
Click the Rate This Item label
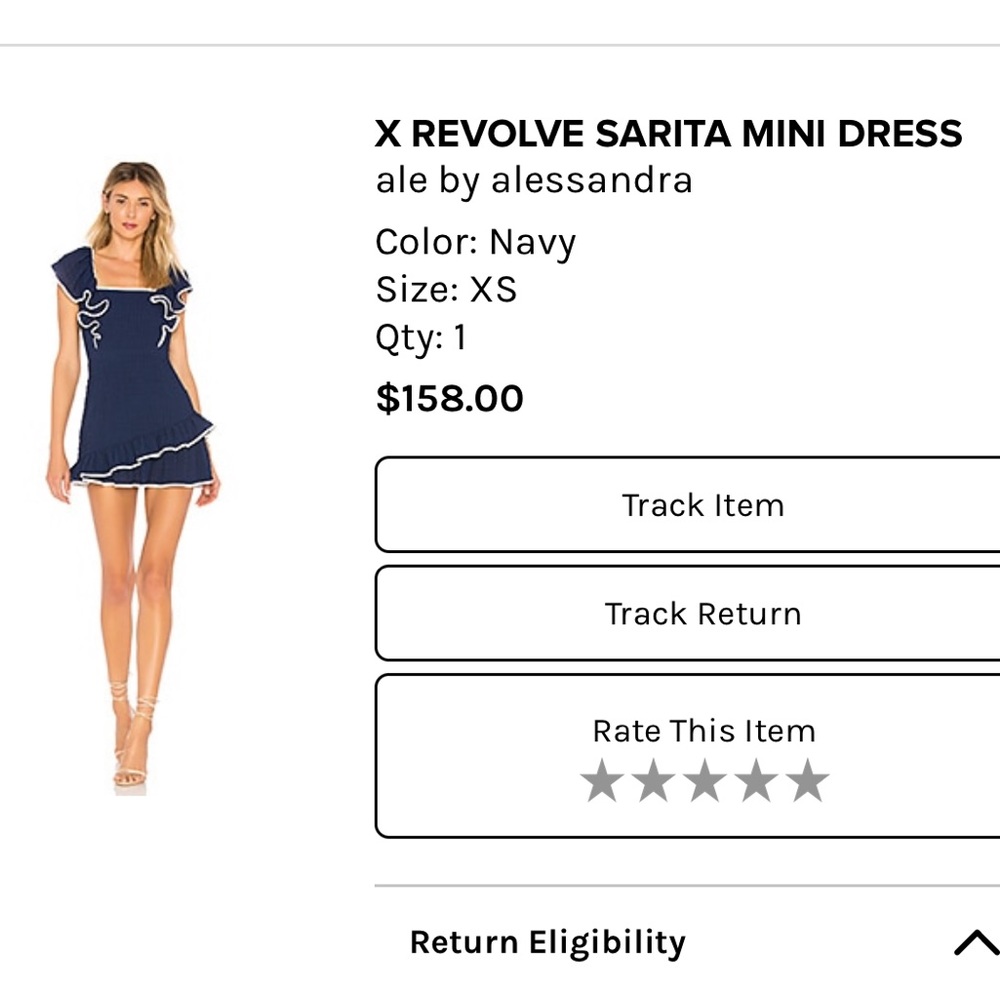point(704,730)
